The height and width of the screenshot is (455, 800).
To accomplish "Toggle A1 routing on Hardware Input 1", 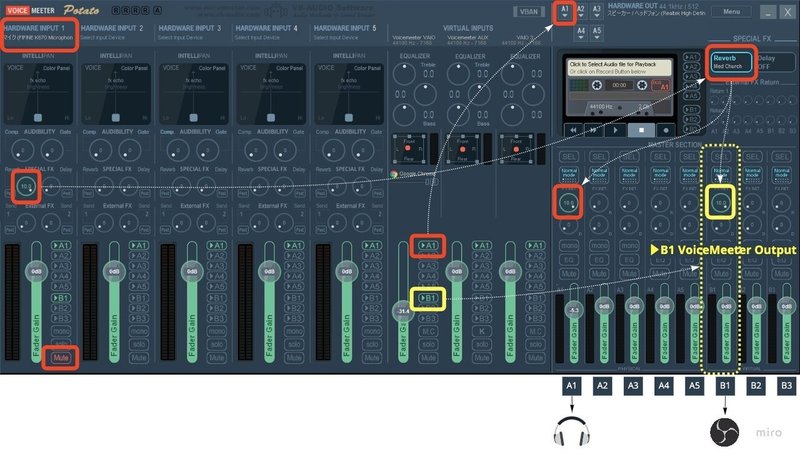I will [x=61, y=245].
